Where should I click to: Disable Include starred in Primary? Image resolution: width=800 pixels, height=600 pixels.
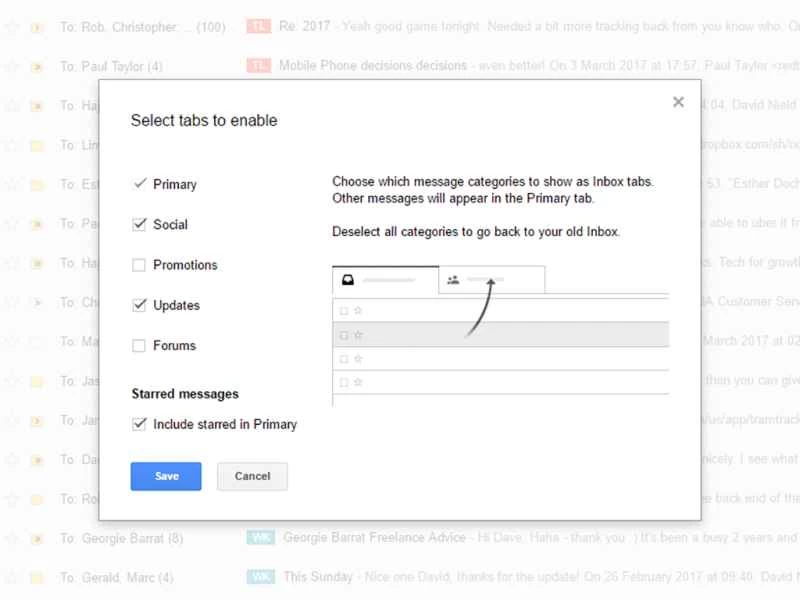coord(140,424)
